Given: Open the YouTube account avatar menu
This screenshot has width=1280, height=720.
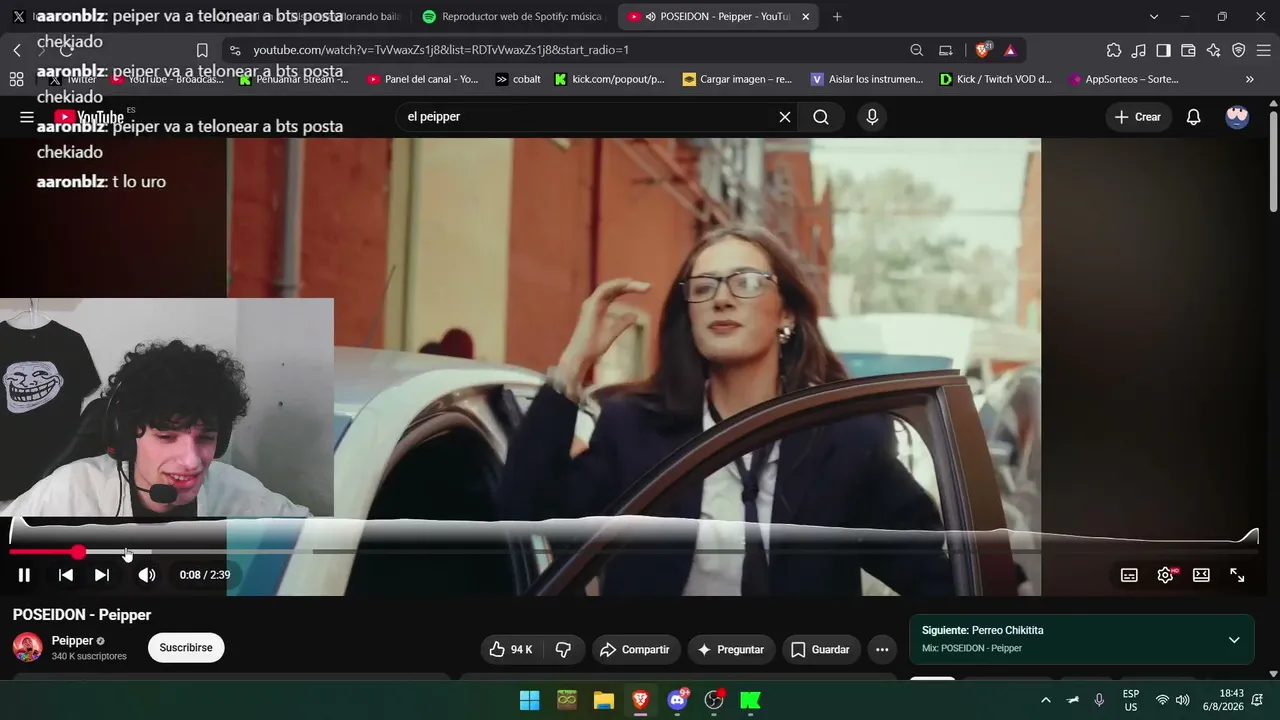Looking at the screenshot, I should click(1237, 117).
